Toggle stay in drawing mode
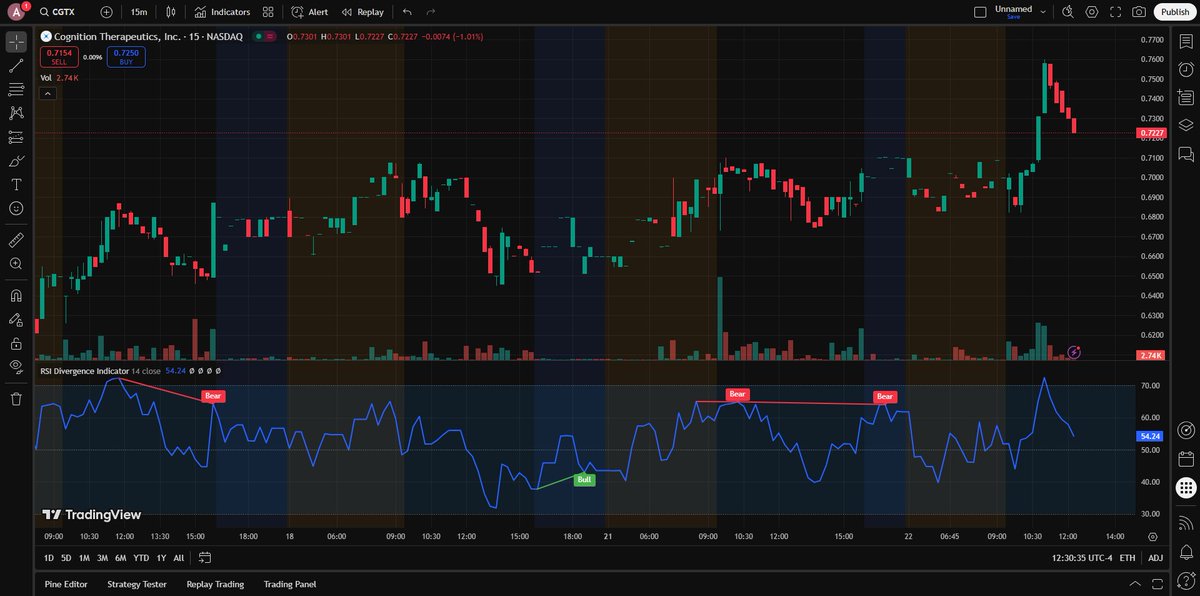This screenshot has height=596, width=1200. 16,320
